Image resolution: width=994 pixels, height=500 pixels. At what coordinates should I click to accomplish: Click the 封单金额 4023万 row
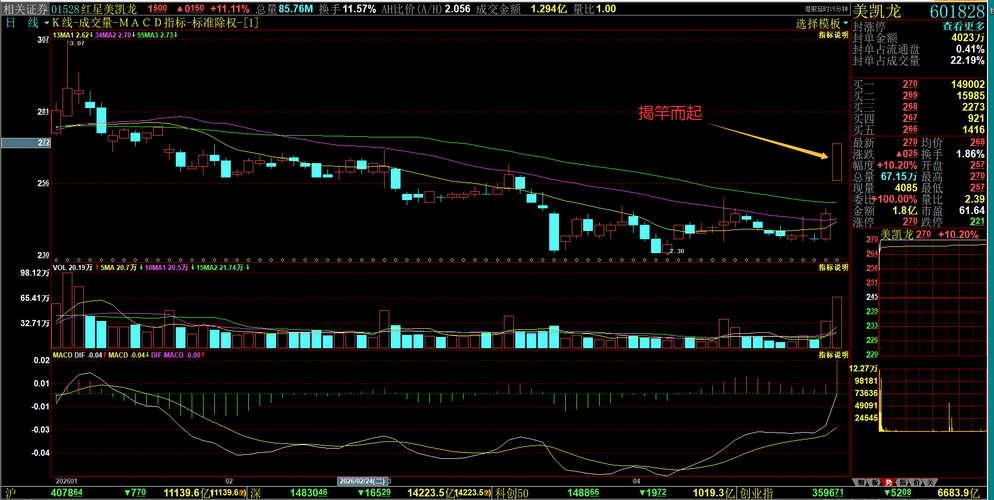(919, 38)
